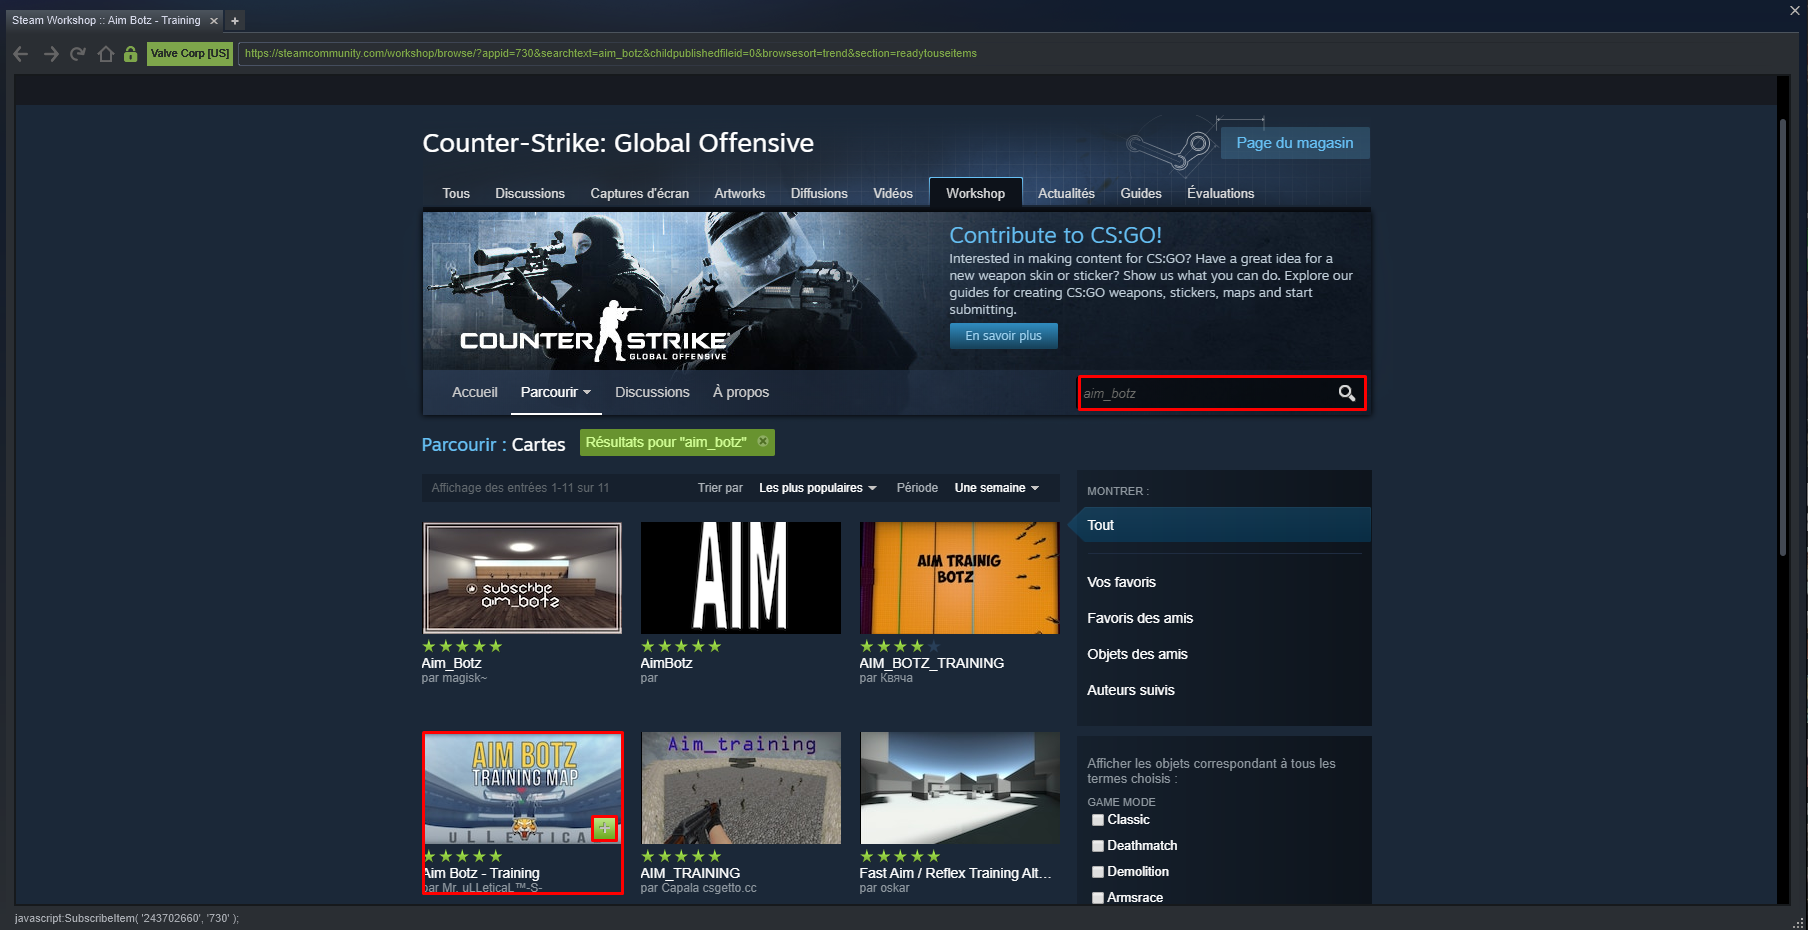
Task: Click the page vertical scrollbar
Action: 1783,338
